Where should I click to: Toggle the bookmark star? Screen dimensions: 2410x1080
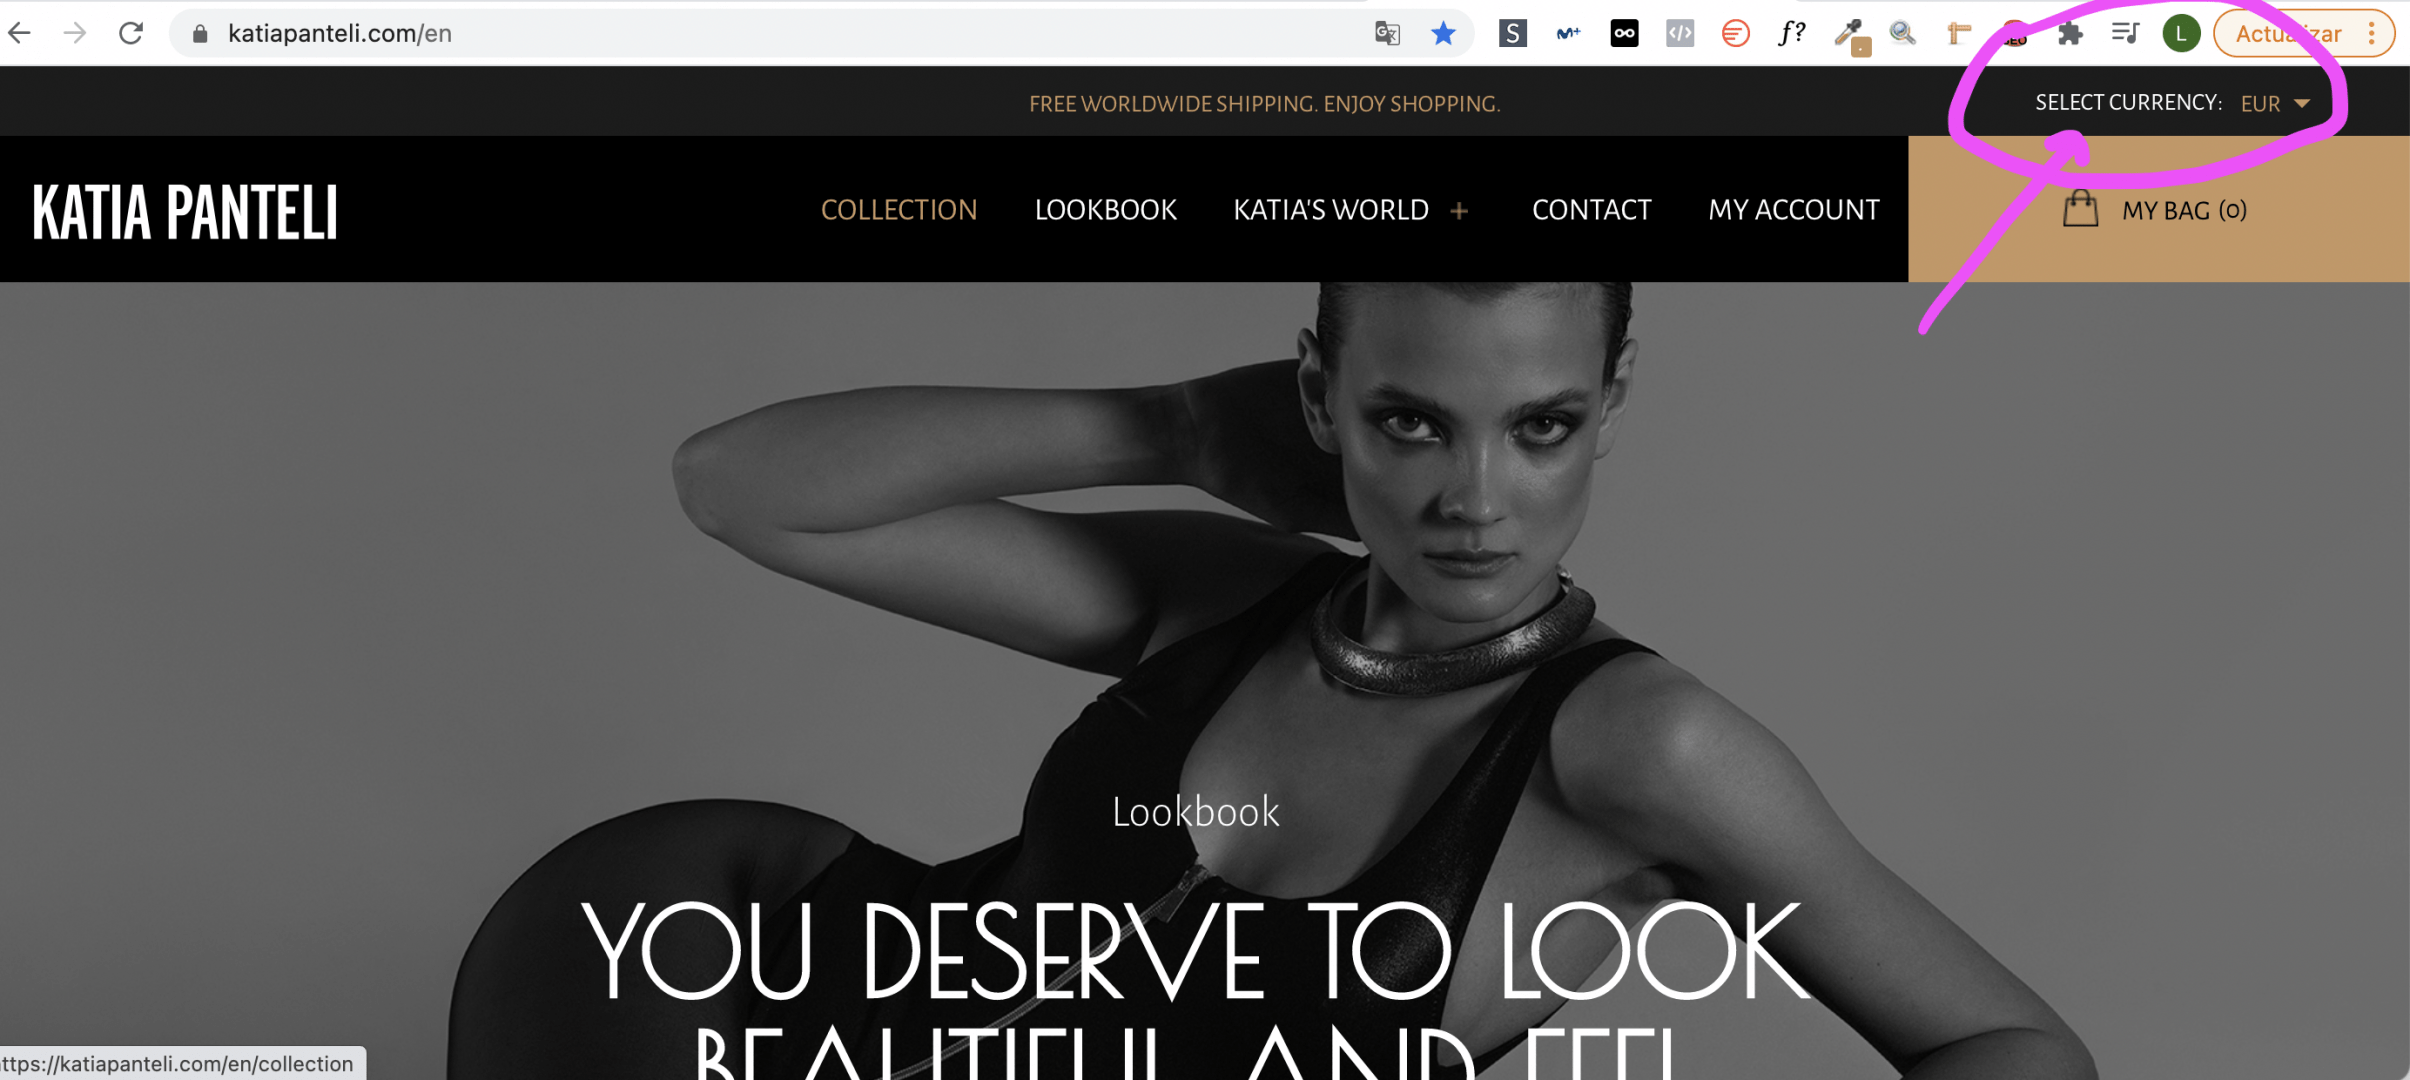click(x=1443, y=33)
